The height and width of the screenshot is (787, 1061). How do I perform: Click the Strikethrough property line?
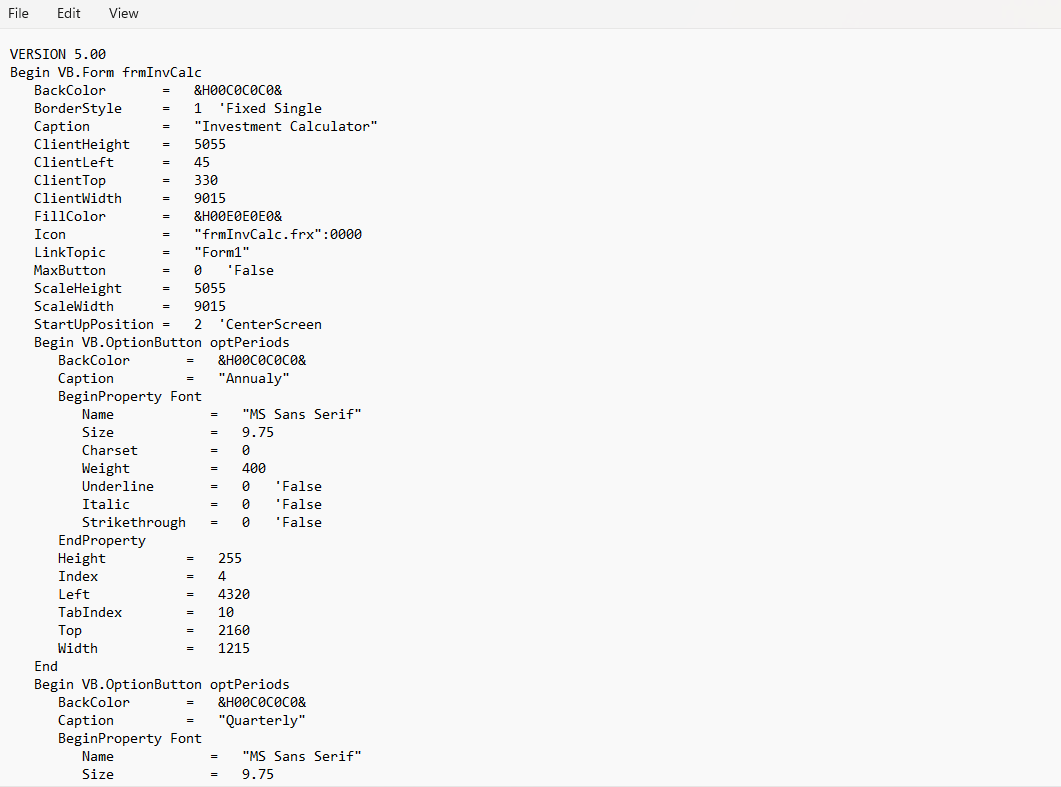tap(134, 522)
